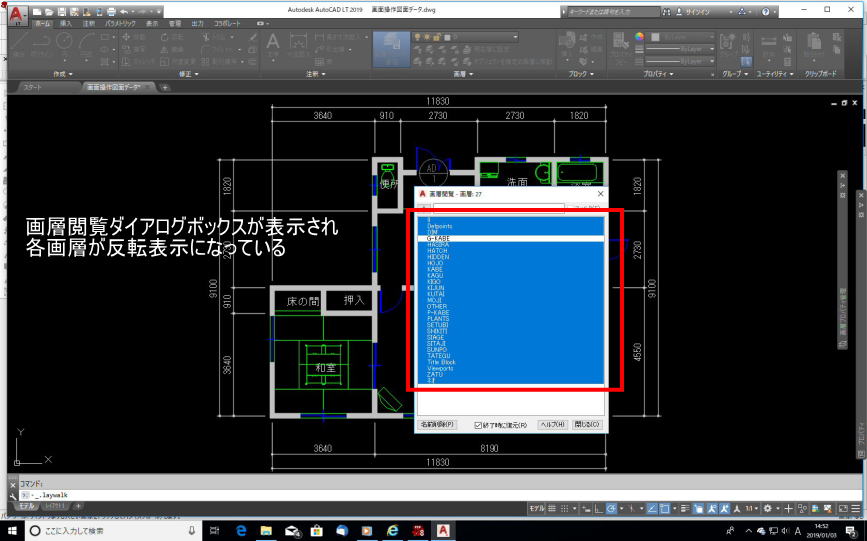
Task: Expand the 画層 panel dropdown
Action: tap(463, 74)
